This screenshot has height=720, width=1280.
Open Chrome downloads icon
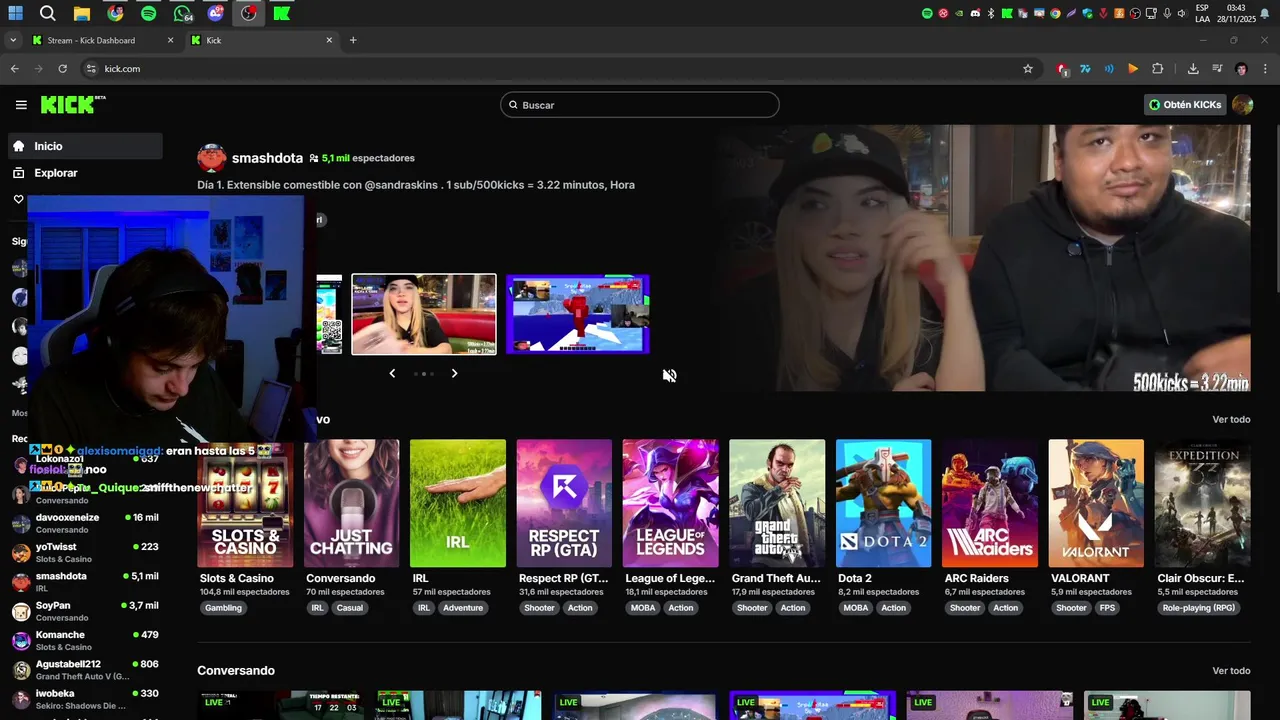(x=1193, y=69)
